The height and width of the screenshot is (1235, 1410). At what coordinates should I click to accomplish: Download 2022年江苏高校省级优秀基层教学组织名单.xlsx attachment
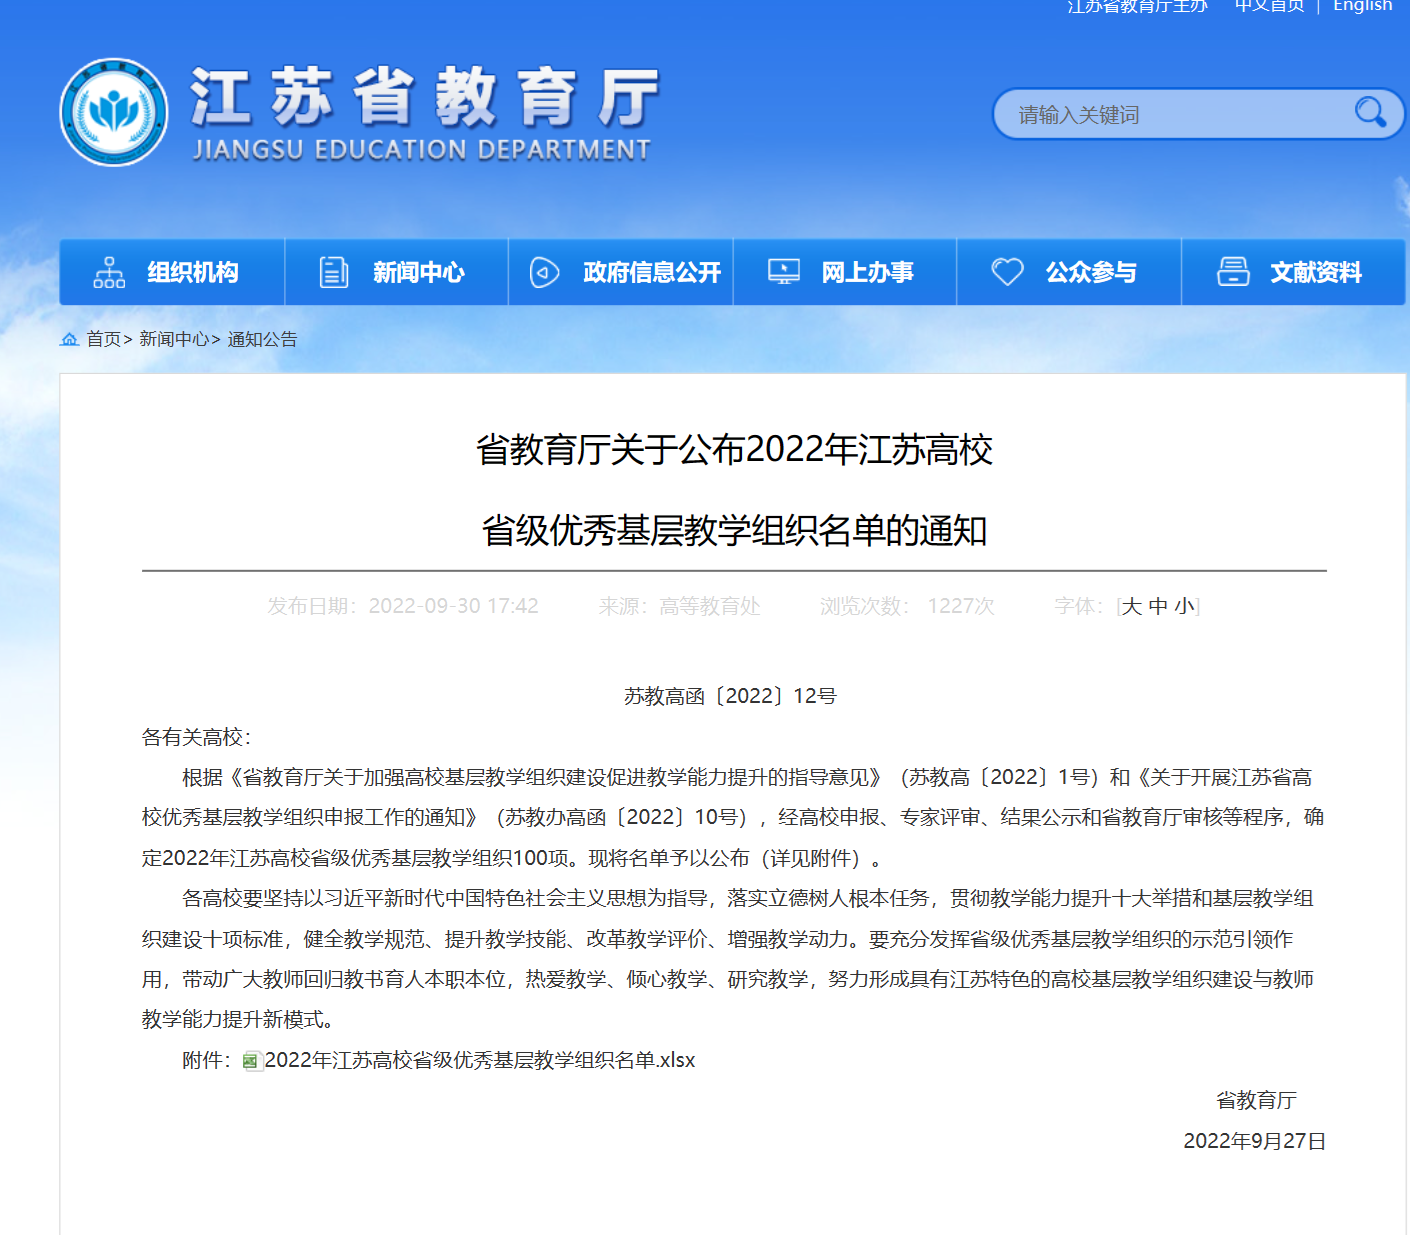click(480, 1060)
